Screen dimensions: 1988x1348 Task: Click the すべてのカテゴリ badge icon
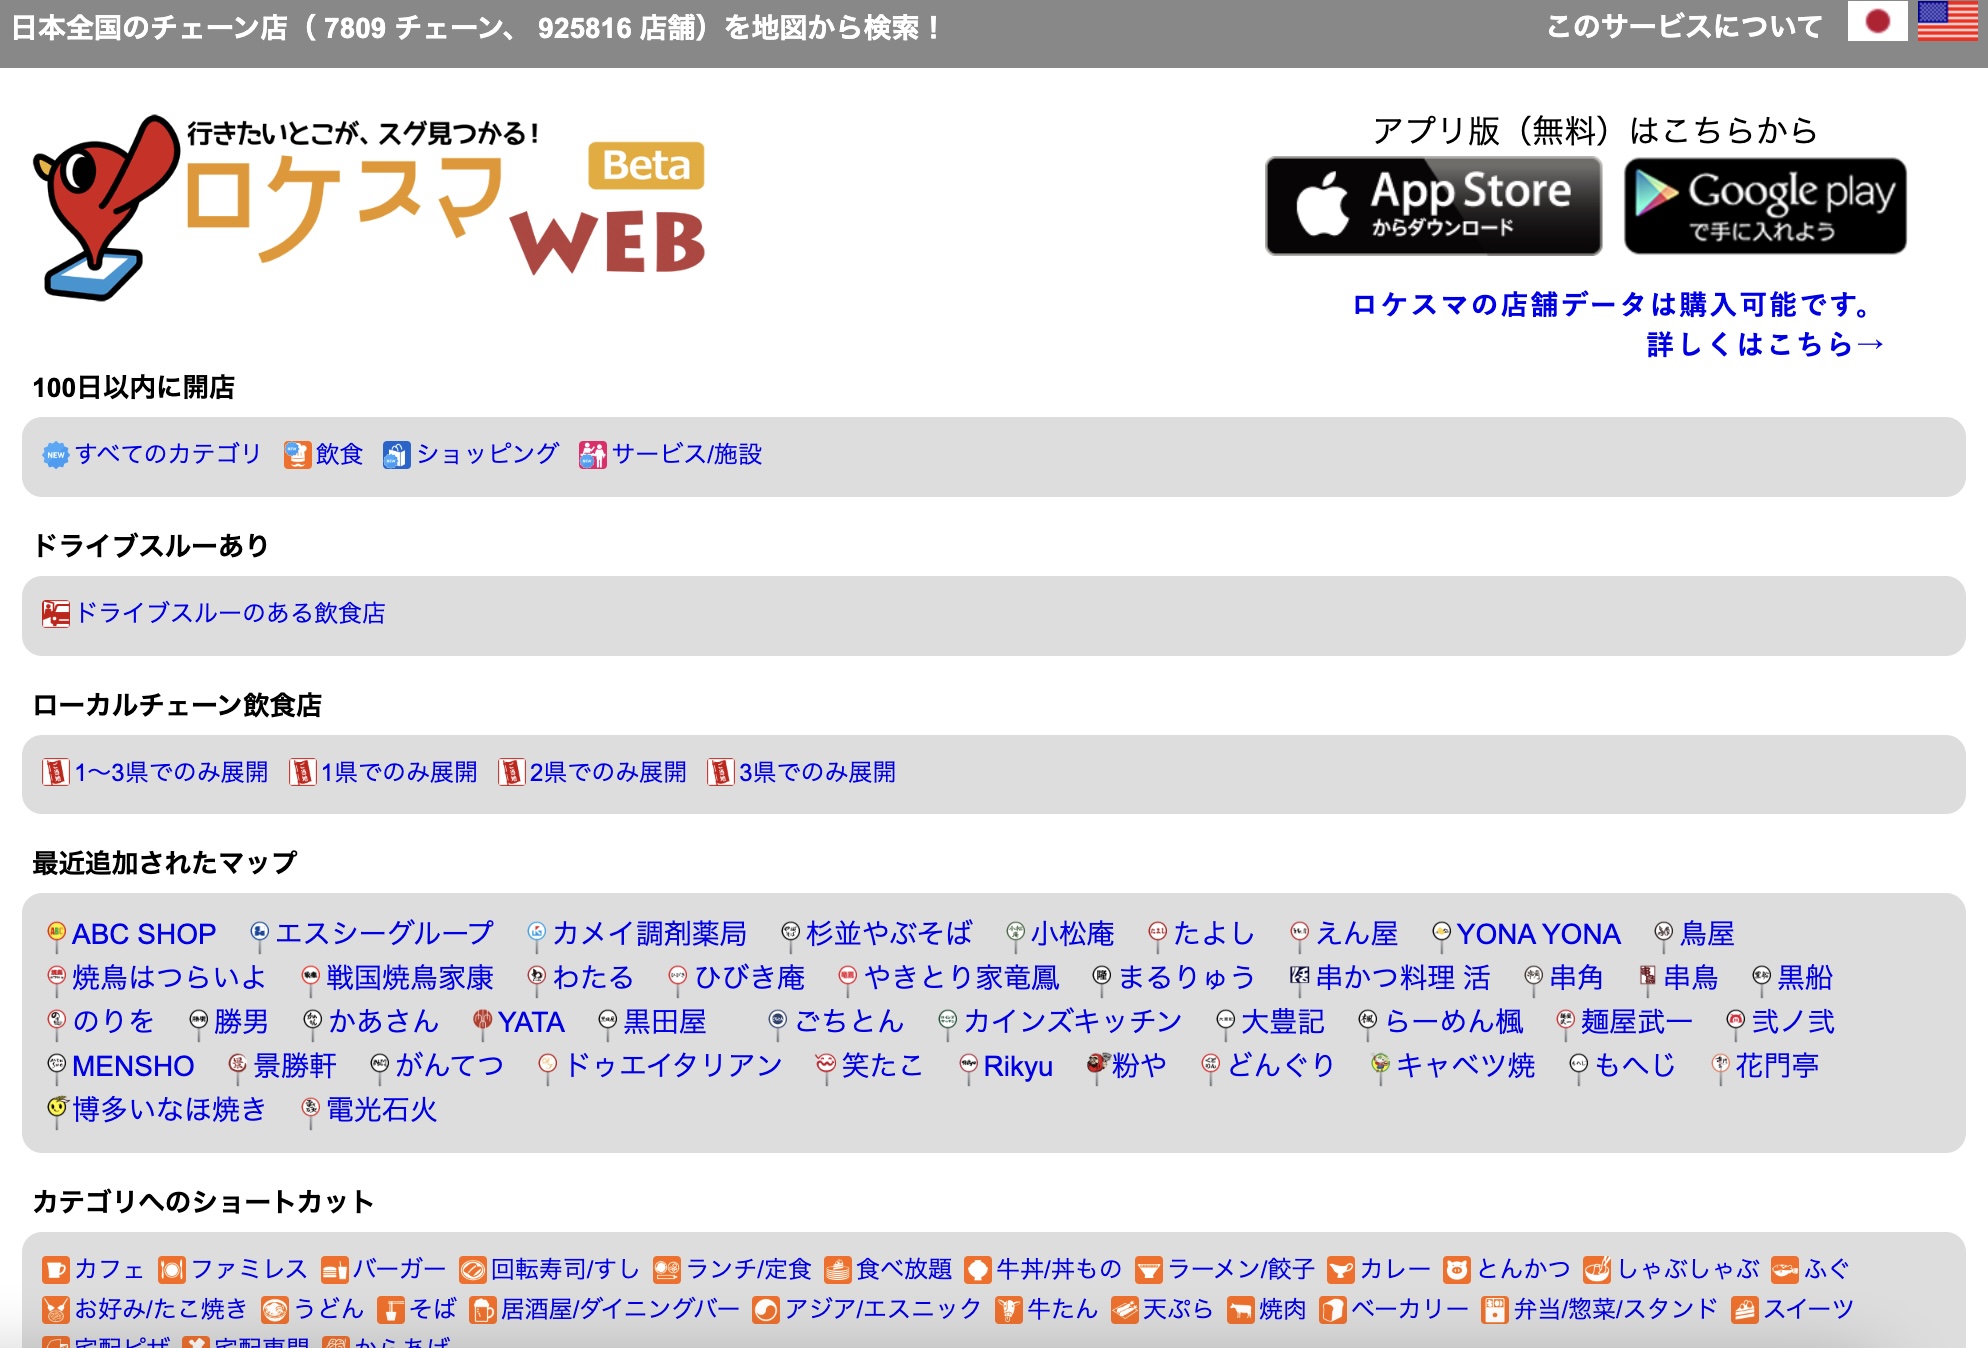click(55, 454)
